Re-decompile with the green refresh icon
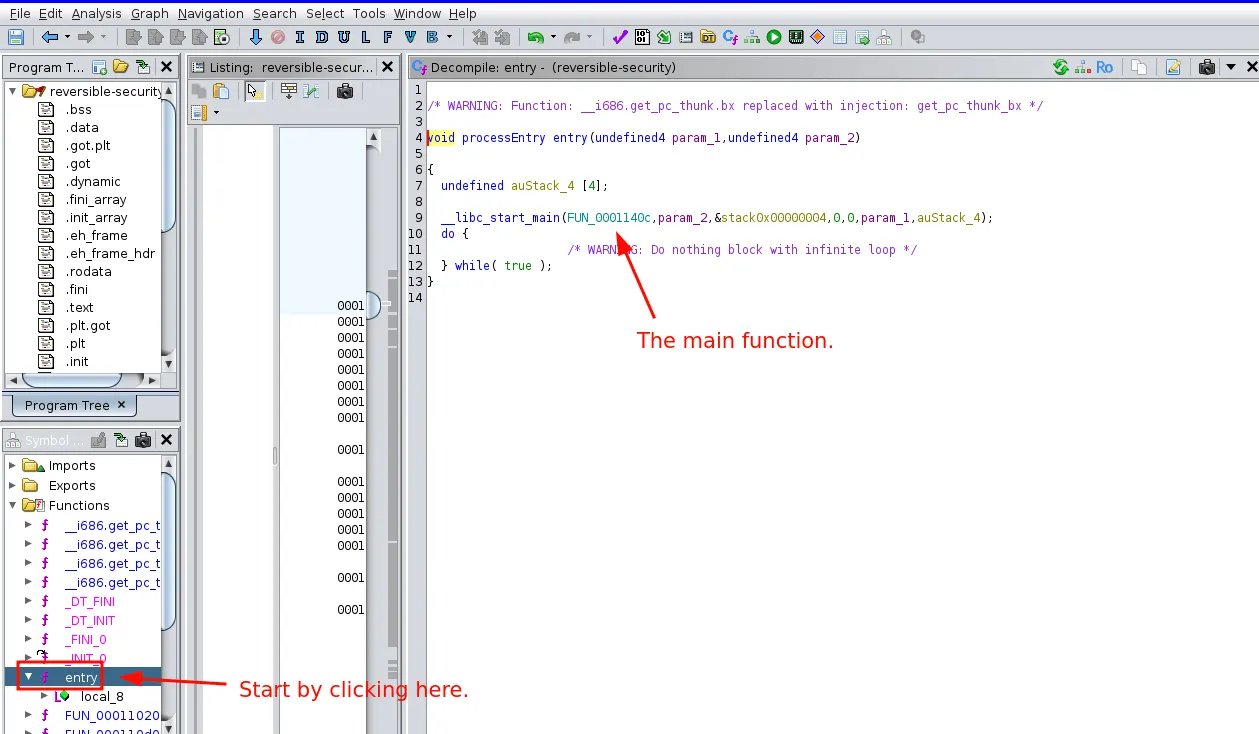Screen dimensions: 1259x734 (x=1061, y=67)
